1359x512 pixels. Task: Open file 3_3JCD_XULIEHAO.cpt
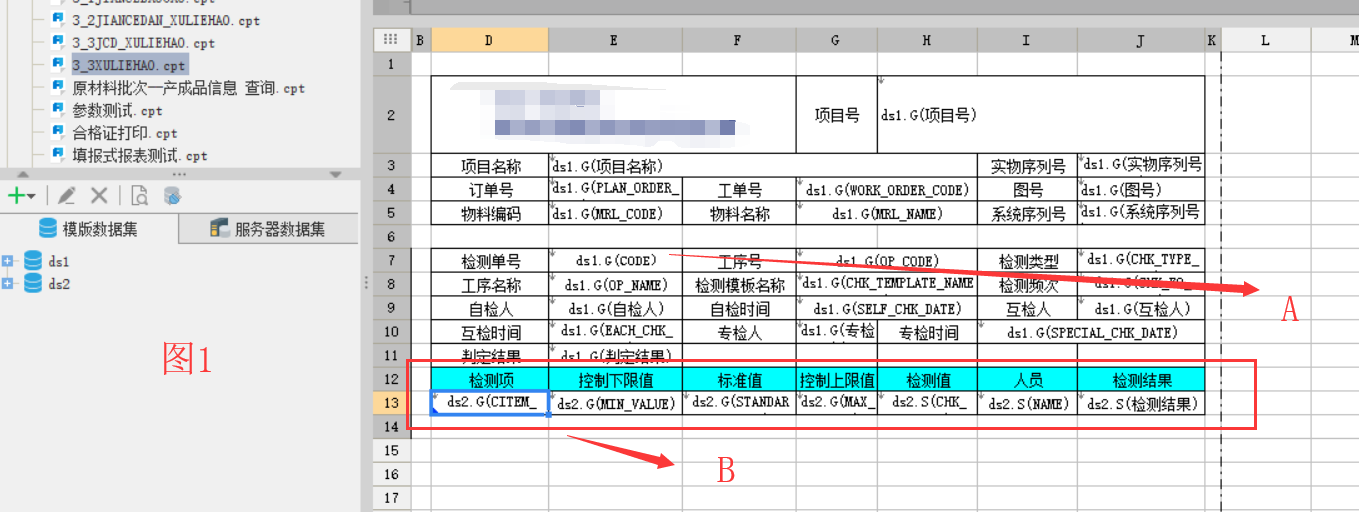point(143,43)
